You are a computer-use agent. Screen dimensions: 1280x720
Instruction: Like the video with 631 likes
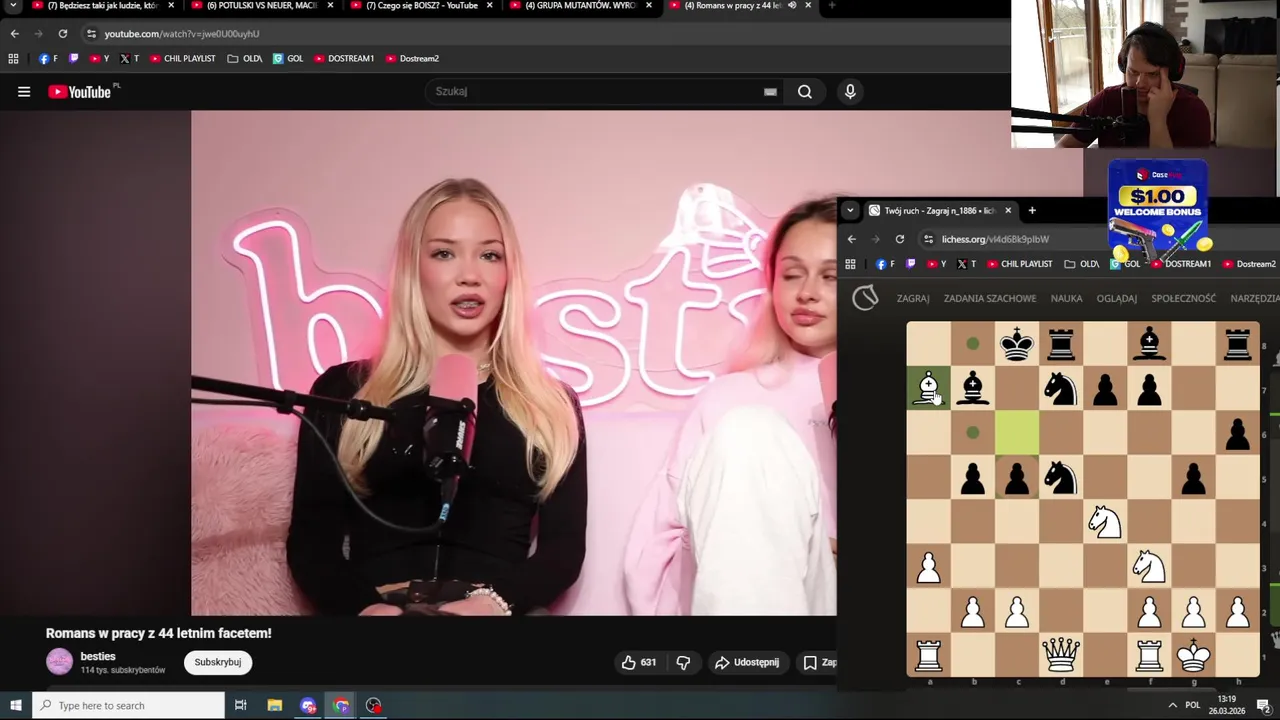click(x=638, y=662)
